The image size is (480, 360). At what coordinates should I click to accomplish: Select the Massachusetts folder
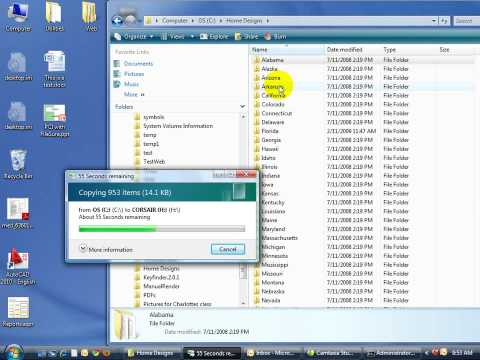point(280,238)
